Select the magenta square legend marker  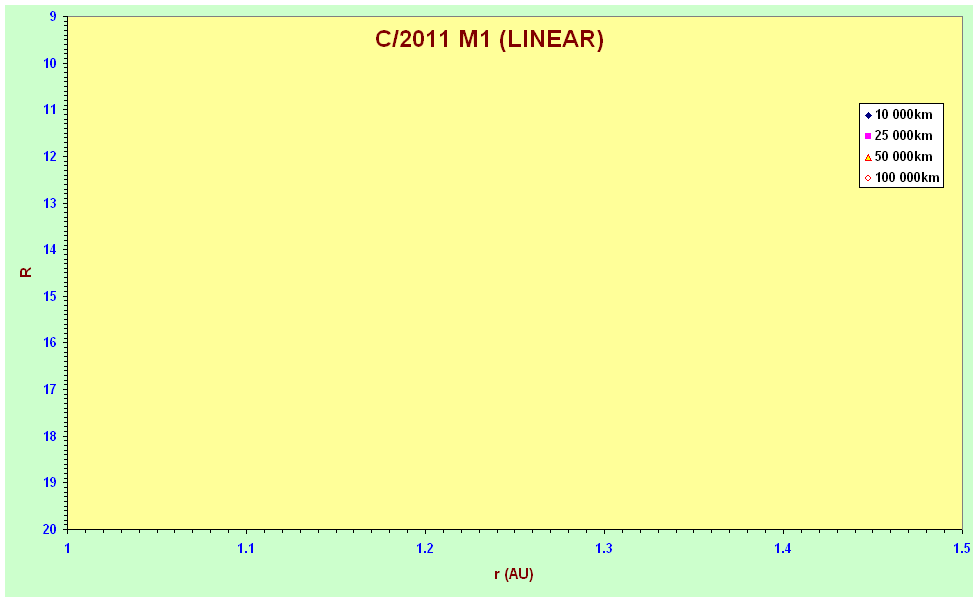(868, 136)
